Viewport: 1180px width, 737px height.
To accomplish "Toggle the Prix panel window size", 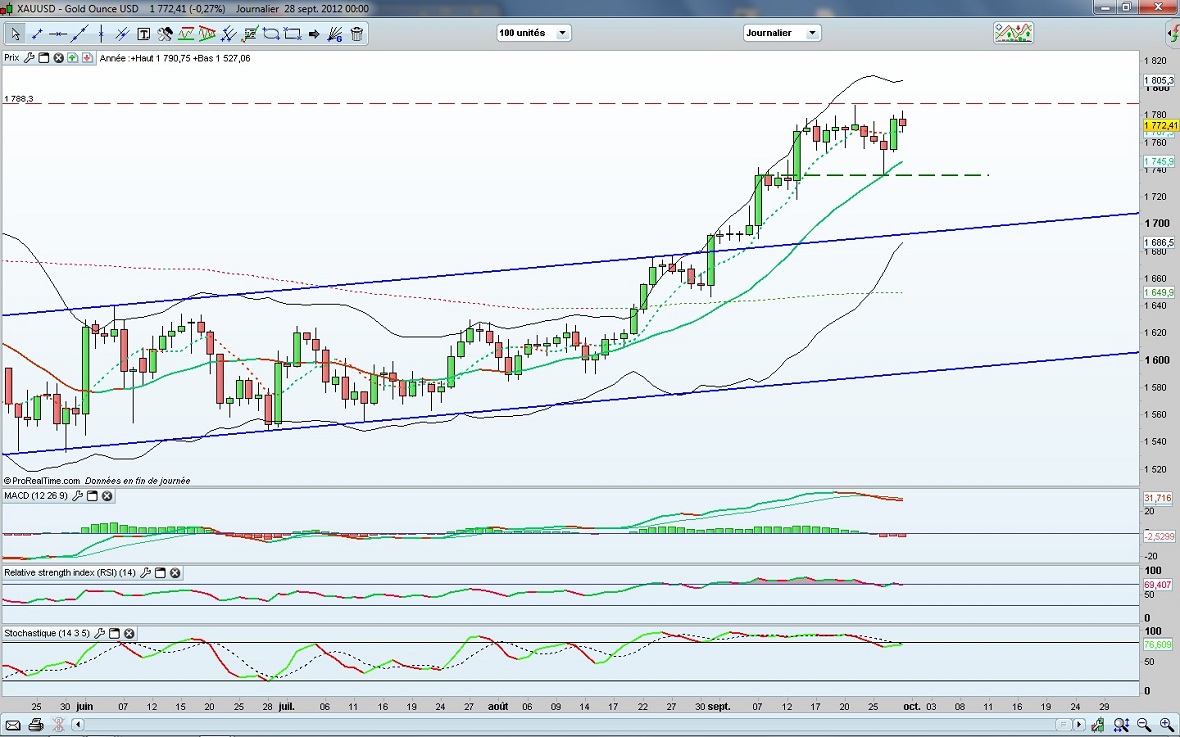I will coord(44,58).
